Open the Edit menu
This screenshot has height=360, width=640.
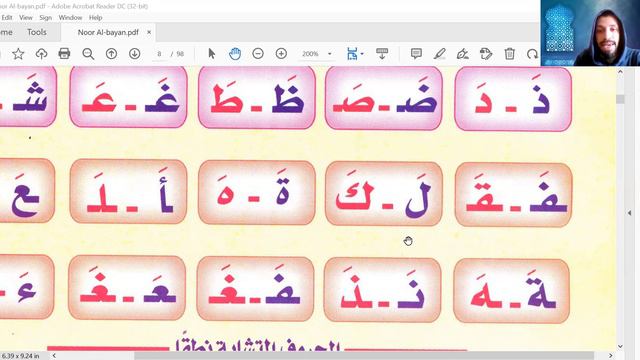point(7,18)
